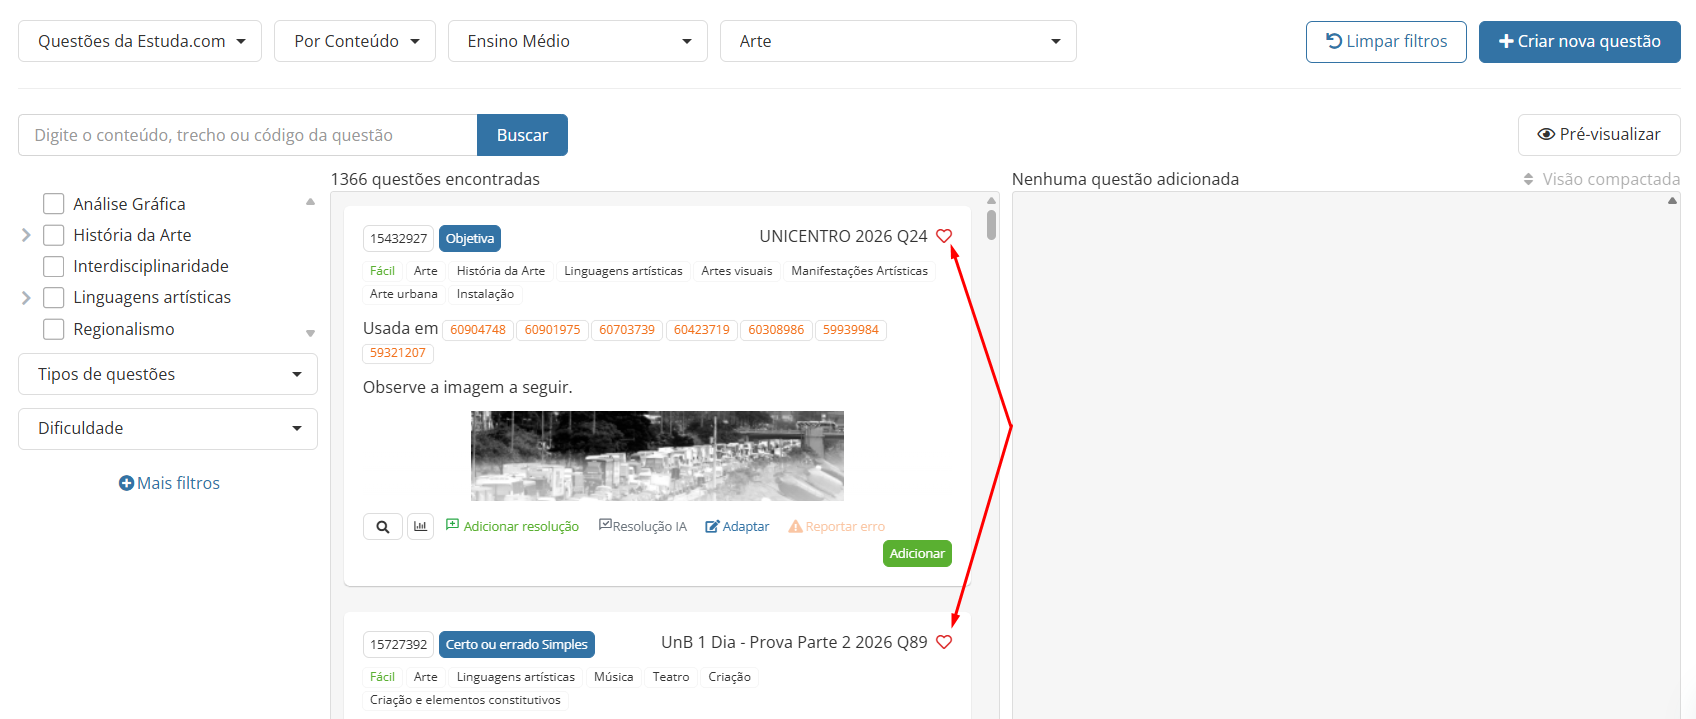1696x719 pixels.
Task: Check the Linguagens artísticas checkbox
Action: tap(54, 297)
